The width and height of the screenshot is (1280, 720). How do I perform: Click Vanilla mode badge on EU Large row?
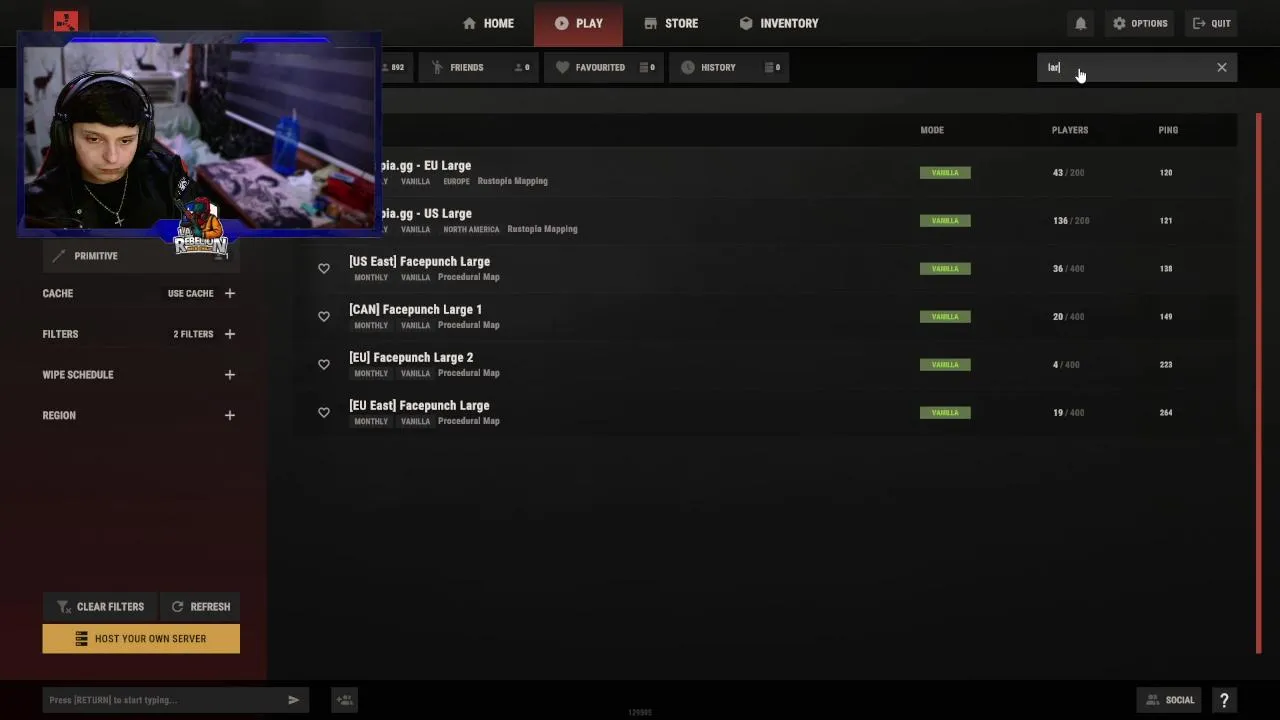[945, 173]
